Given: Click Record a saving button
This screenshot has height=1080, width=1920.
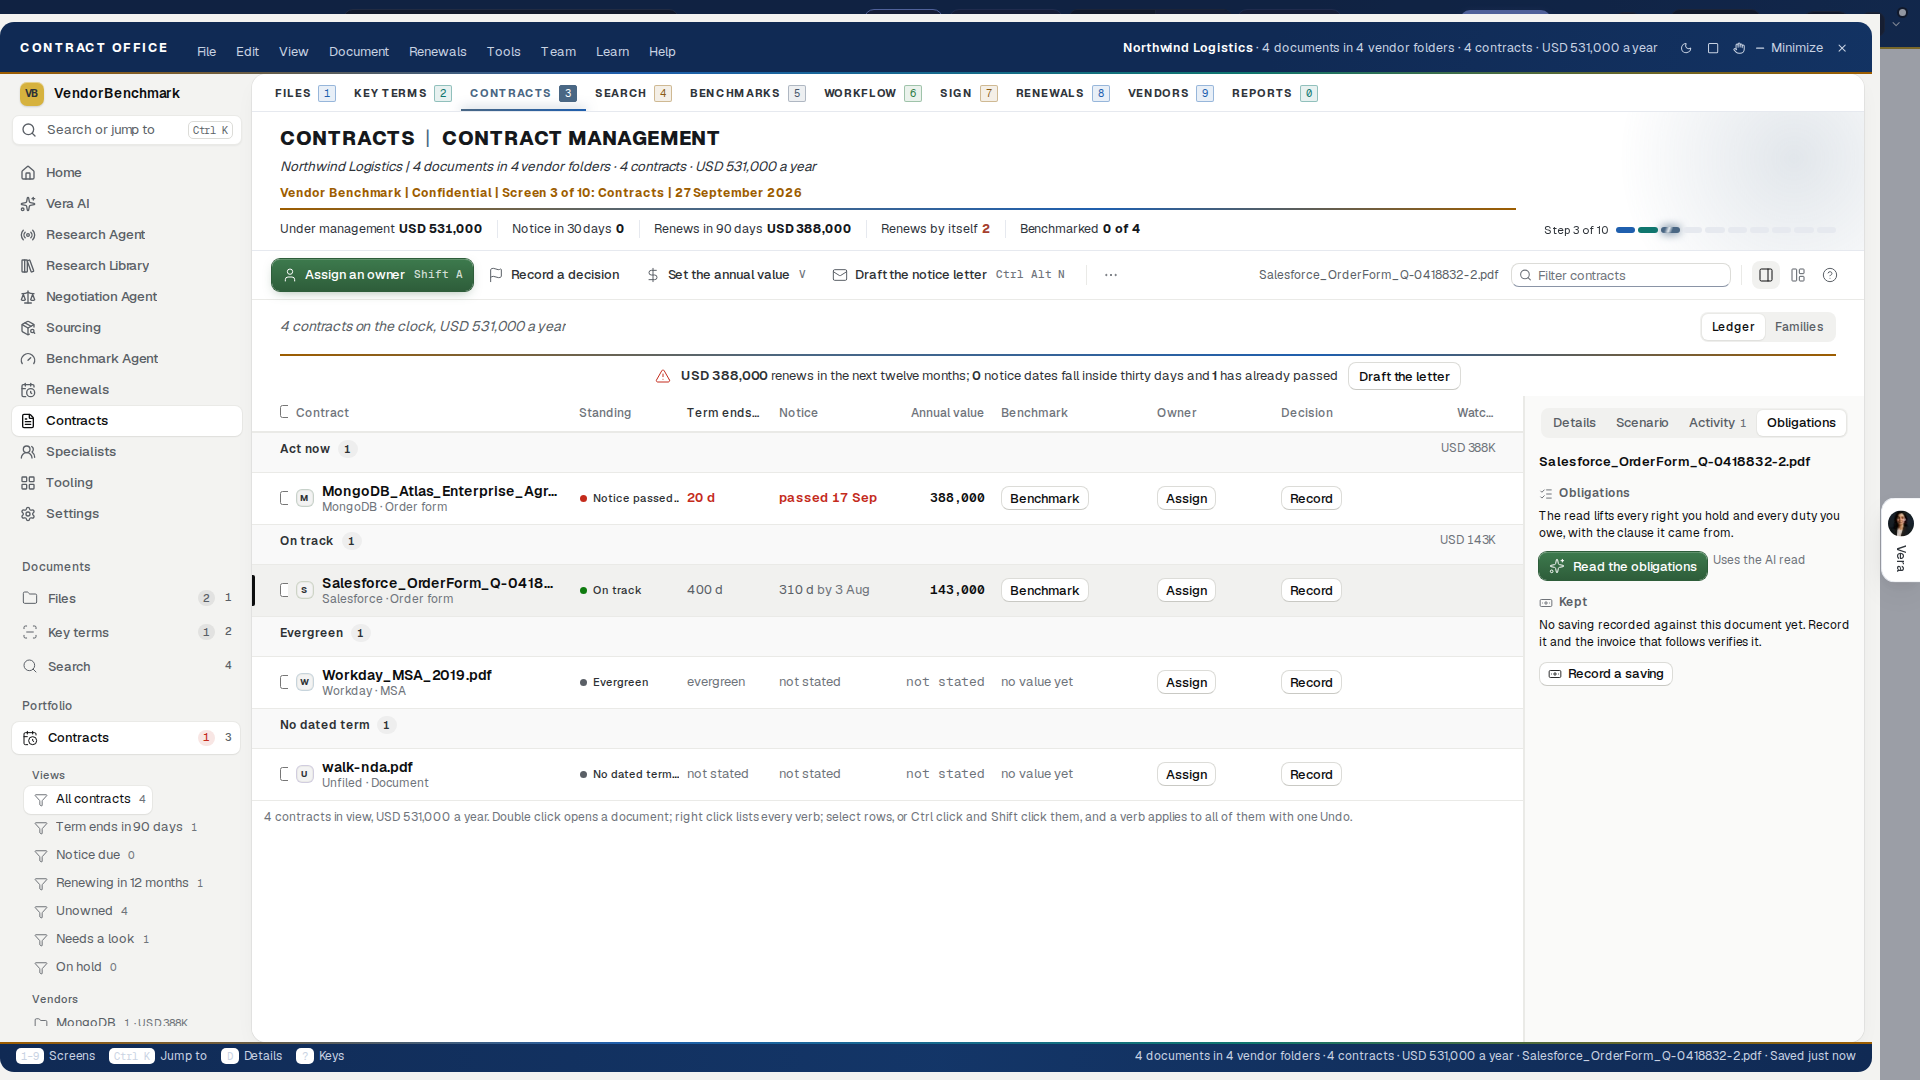Looking at the screenshot, I should coord(1606,674).
